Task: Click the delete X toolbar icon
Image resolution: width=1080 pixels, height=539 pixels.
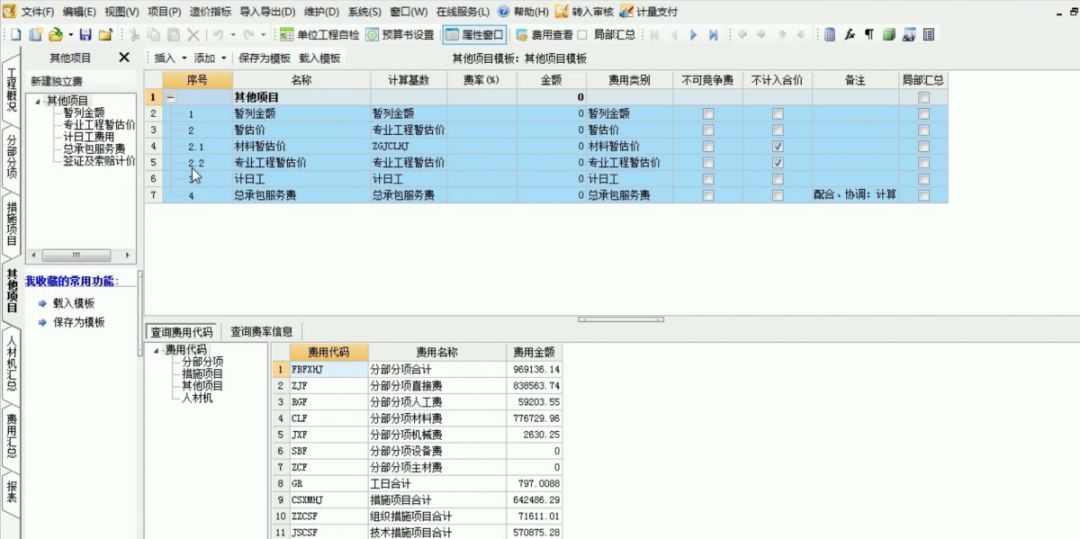Action: click(194, 34)
